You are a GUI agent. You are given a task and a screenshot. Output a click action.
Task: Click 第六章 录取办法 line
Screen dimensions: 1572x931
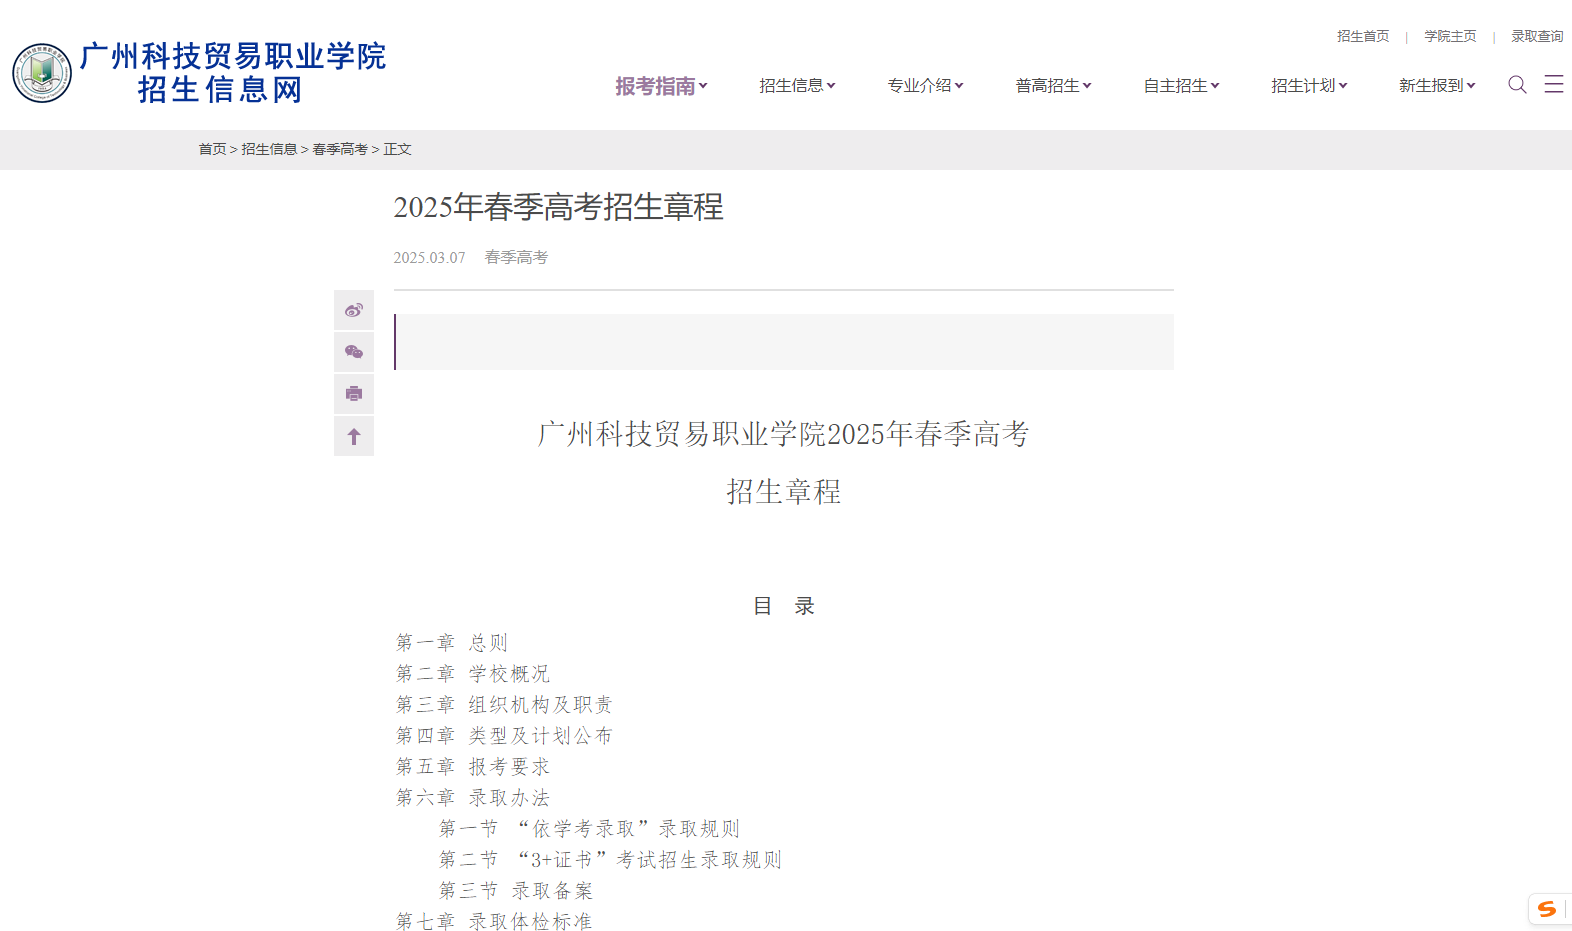473,797
